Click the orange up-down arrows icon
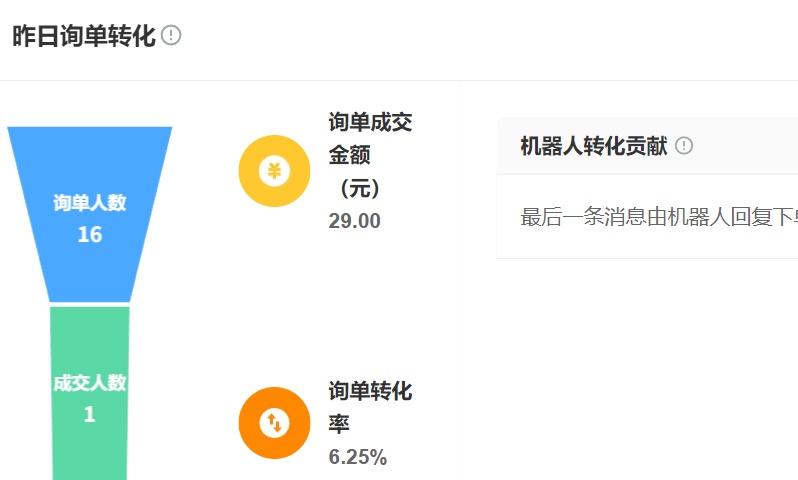 click(274, 423)
